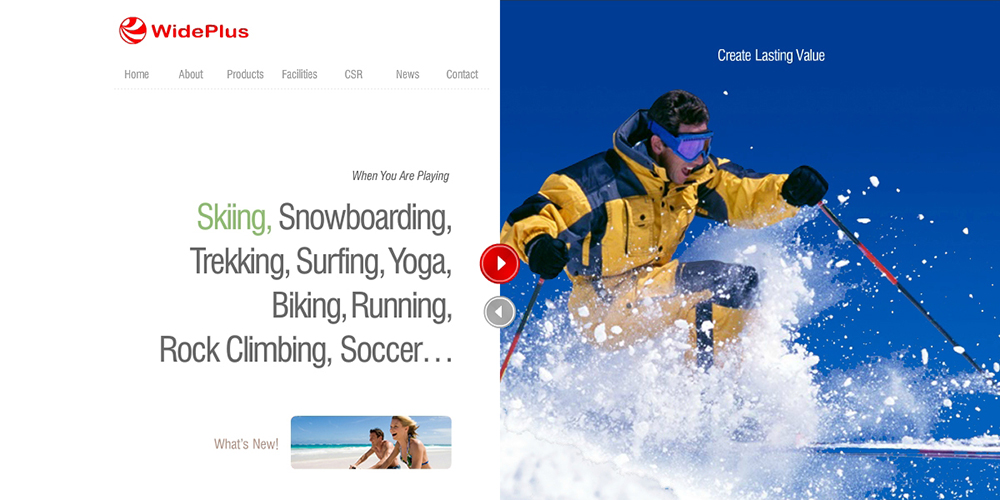
Task: Open the Contact page link
Action: pyautogui.click(x=462, y=74)
